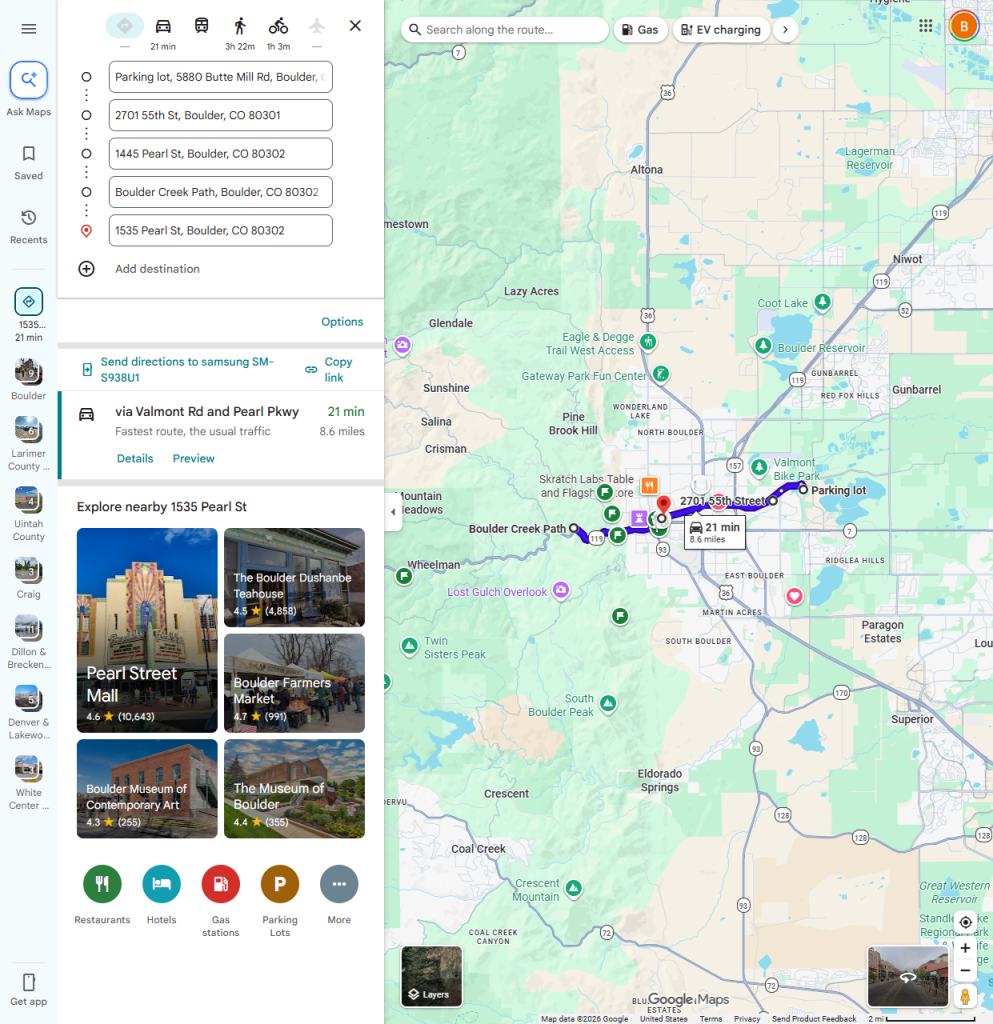Edit the 1445 Pearl St stop field
This screenshot has width=993, height=1024.
click(x=221, y=153)
